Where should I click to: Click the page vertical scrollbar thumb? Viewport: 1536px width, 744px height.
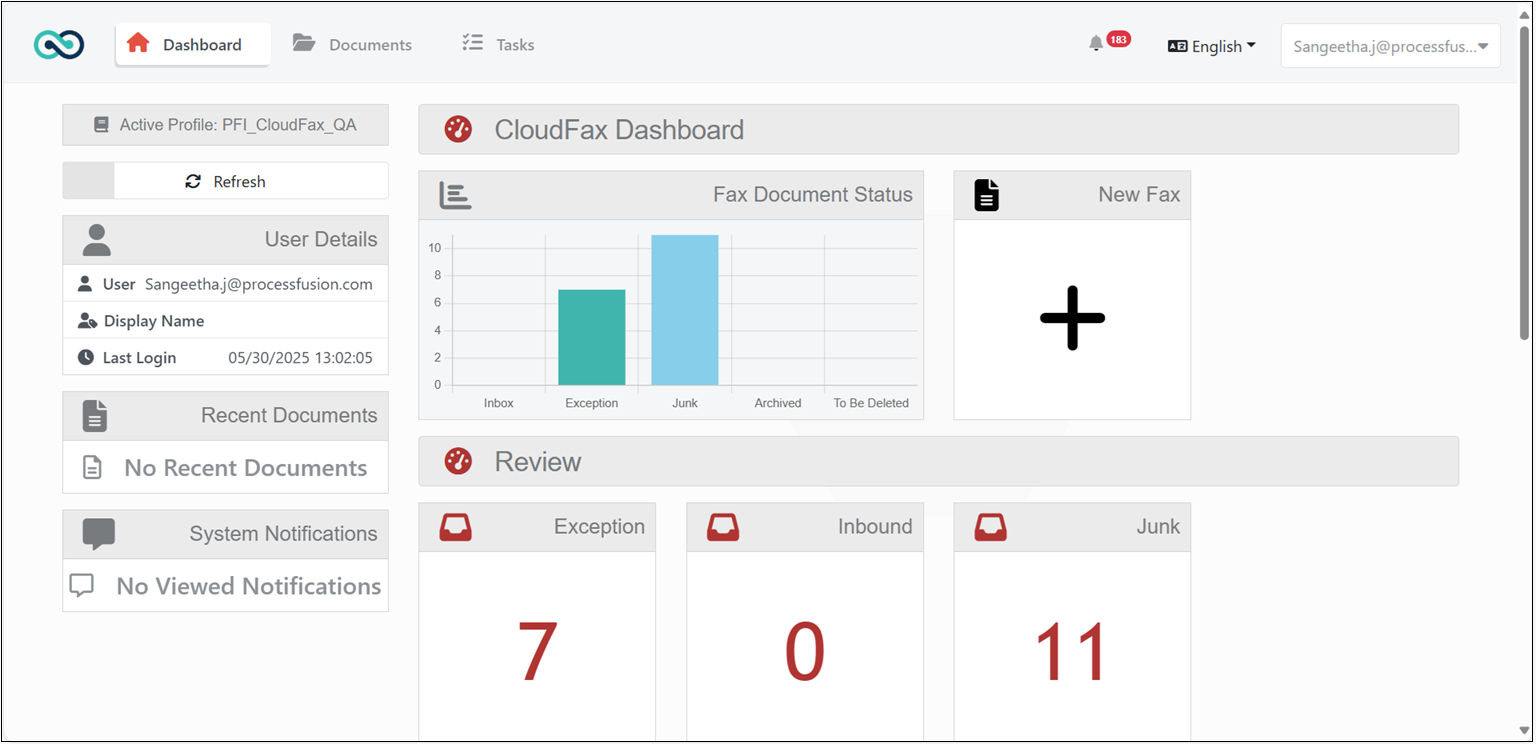[1525, 183]
